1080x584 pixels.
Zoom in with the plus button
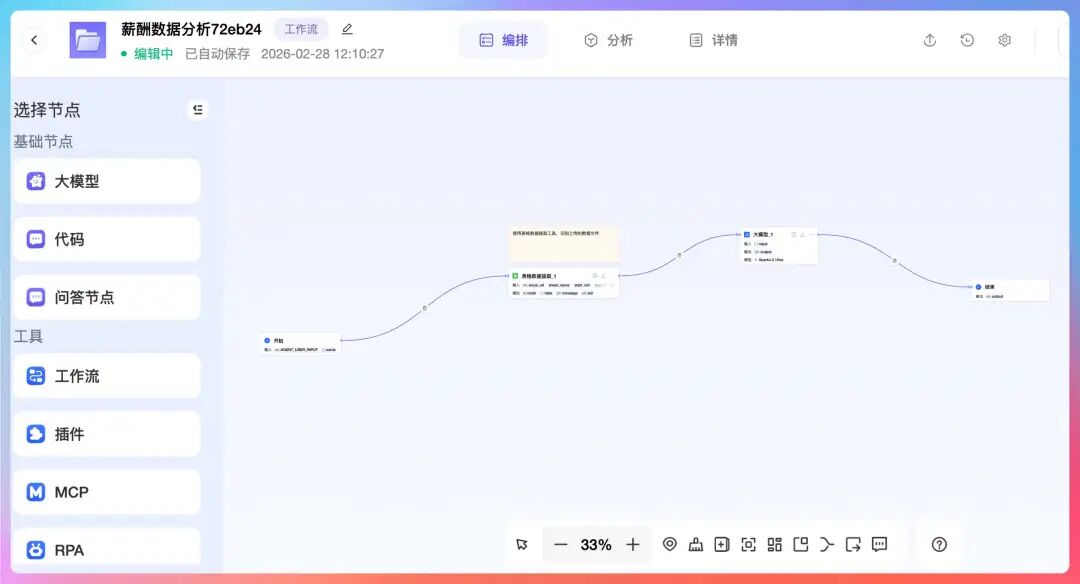coord(632,544)
